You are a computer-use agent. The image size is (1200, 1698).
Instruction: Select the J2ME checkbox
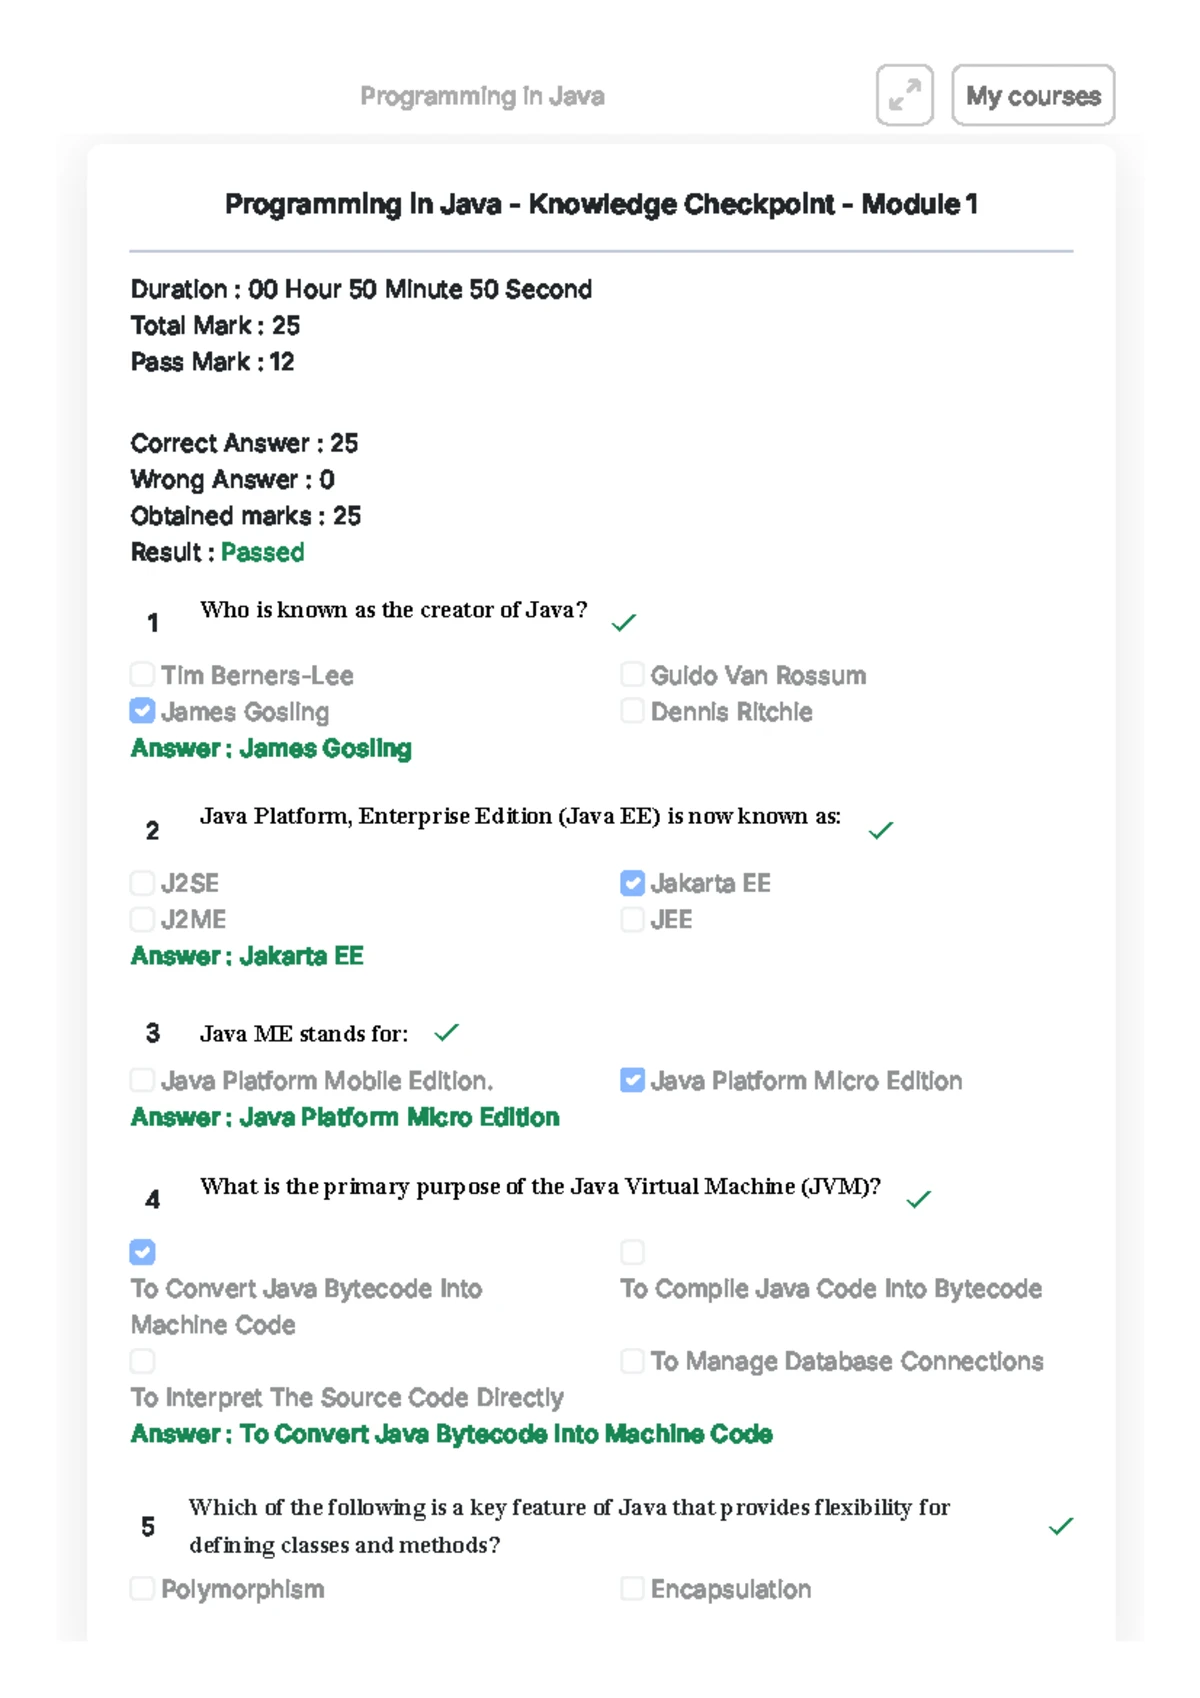click(142, 919)
